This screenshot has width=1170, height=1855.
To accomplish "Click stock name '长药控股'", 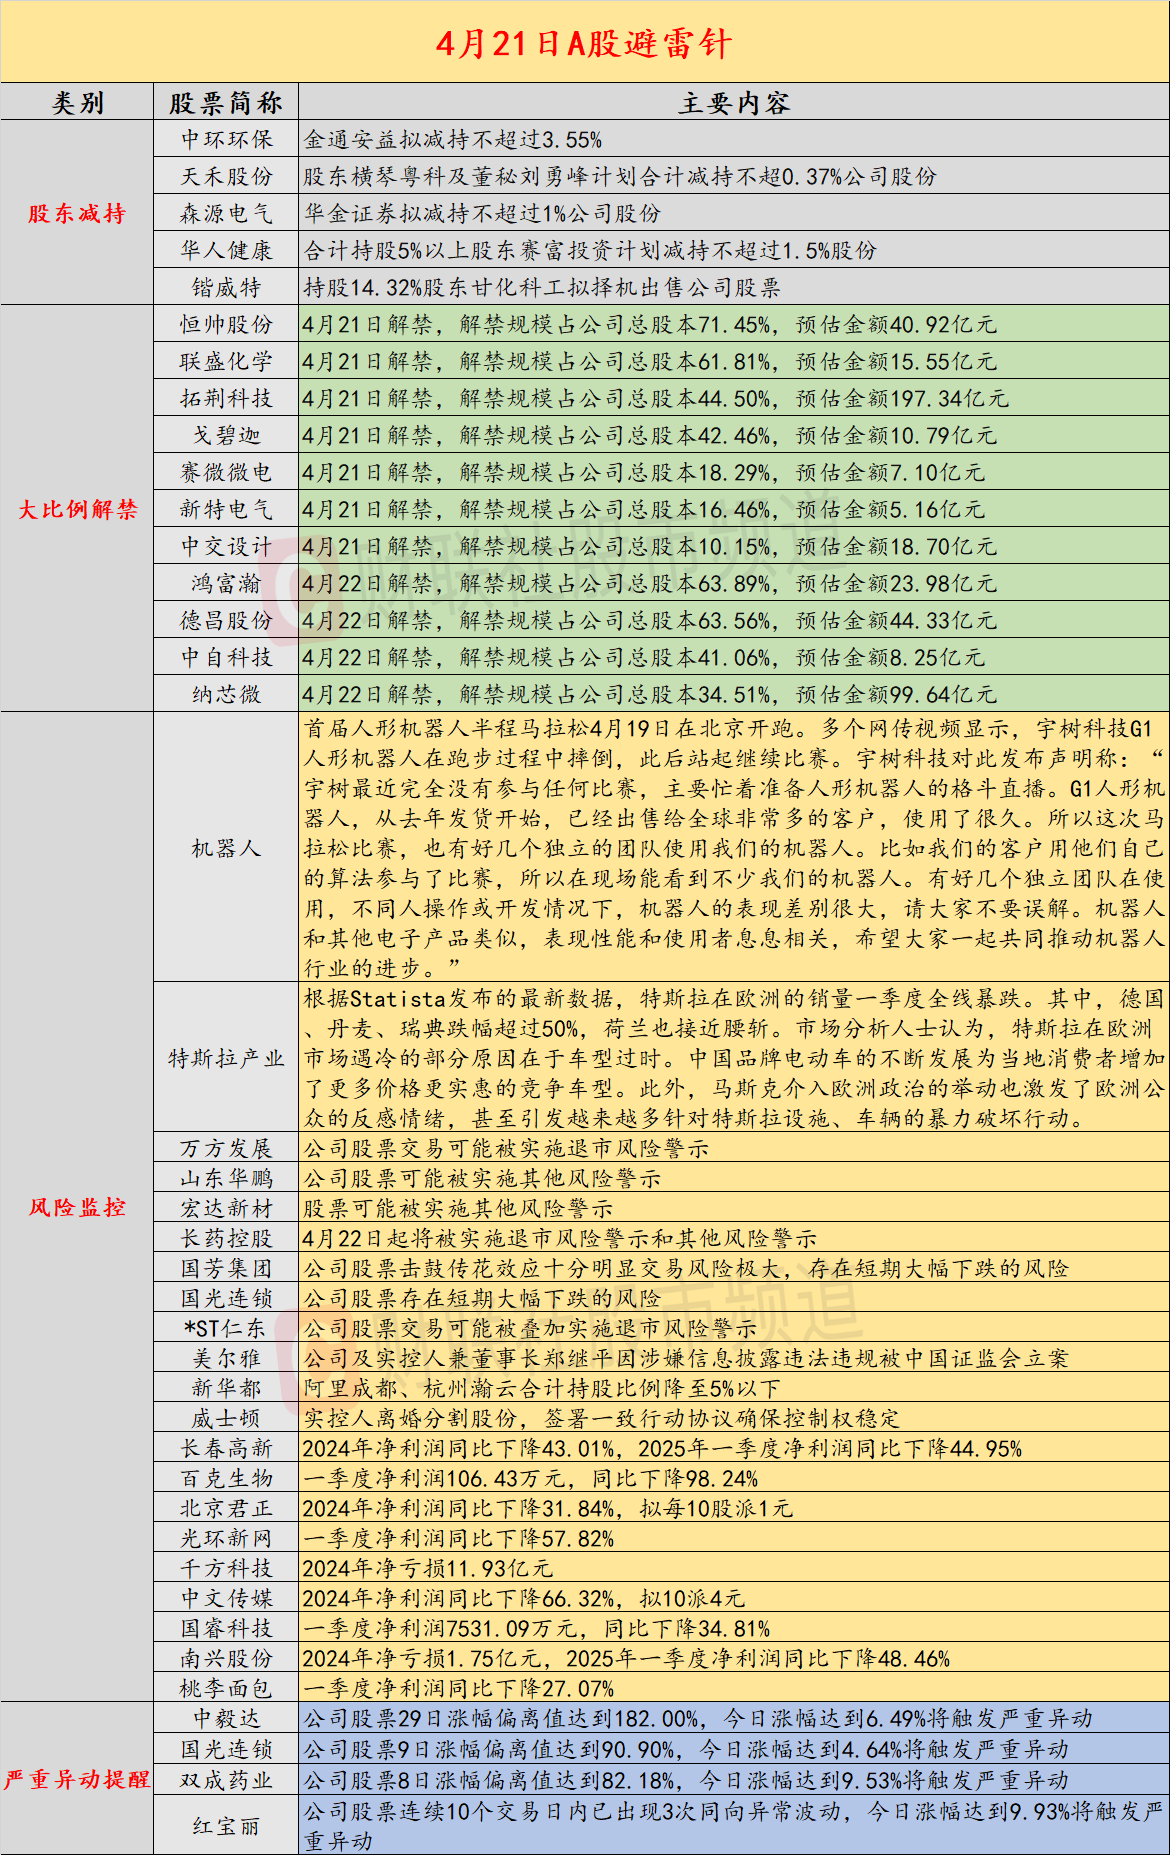I will click(226, 1238).
